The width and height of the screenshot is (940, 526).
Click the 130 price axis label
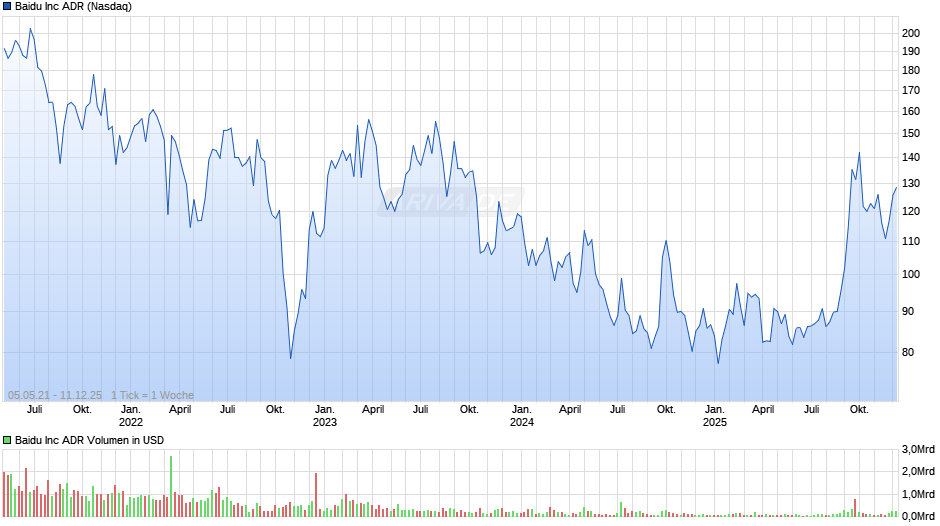[x=911, y=184]
